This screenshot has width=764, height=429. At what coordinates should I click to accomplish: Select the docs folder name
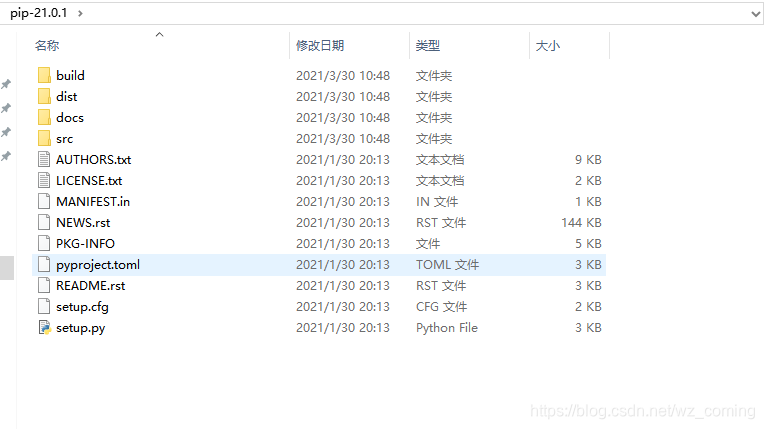70,117
